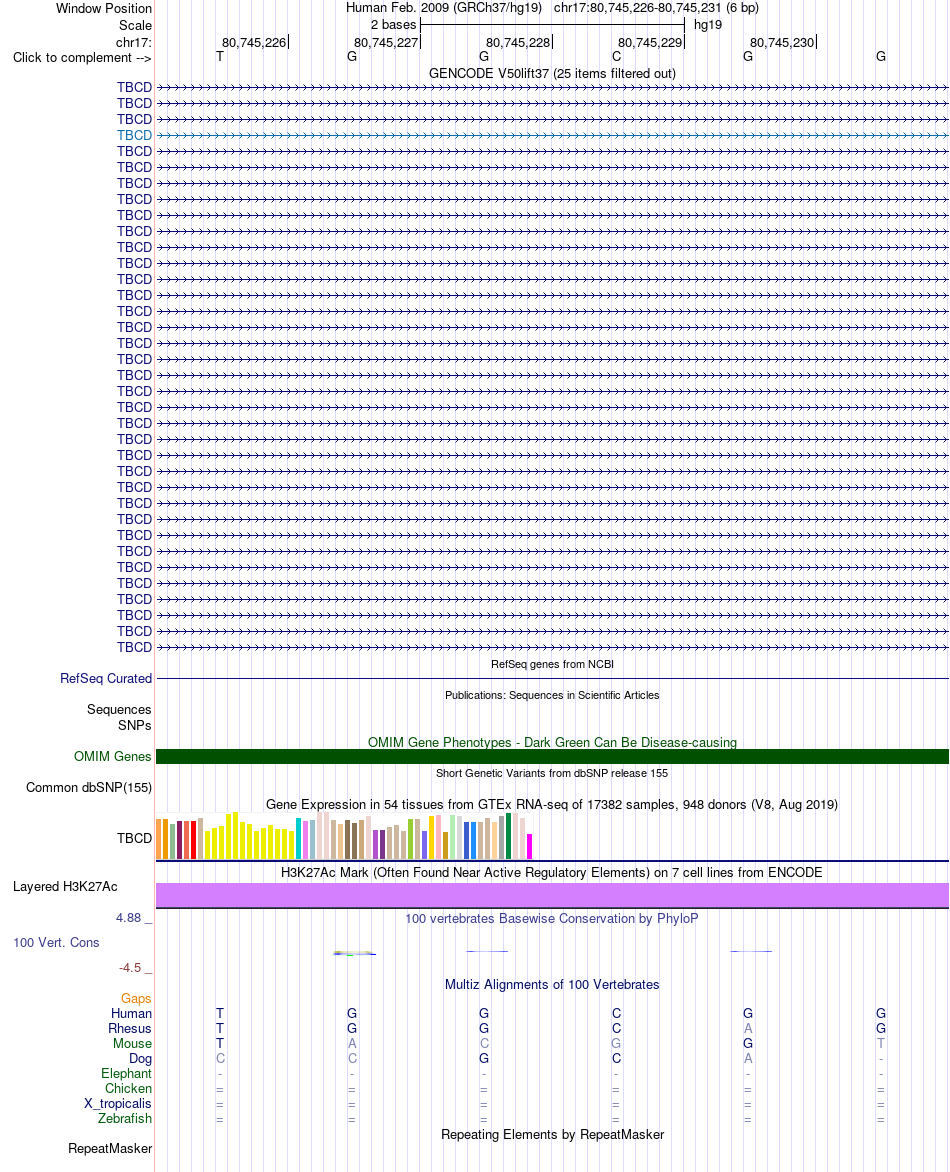Click the dark green OMIM gene bar

coord(552,756)
